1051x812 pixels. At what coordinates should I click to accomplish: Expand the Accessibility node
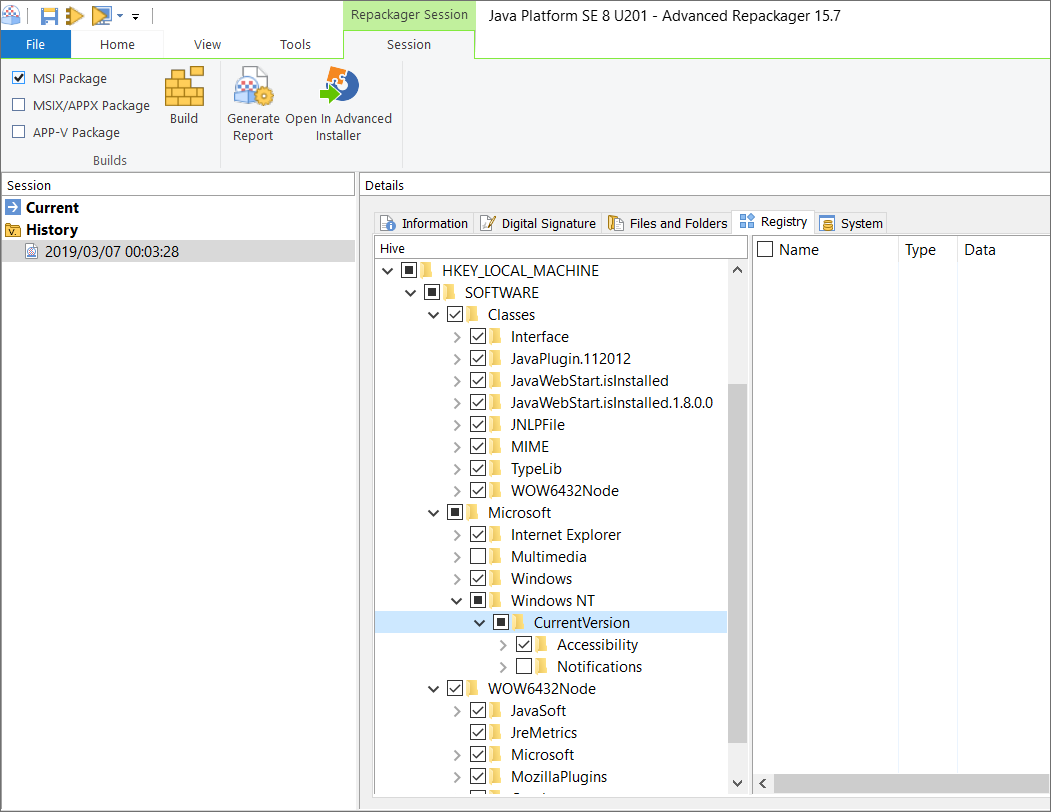tap(503, 645)
